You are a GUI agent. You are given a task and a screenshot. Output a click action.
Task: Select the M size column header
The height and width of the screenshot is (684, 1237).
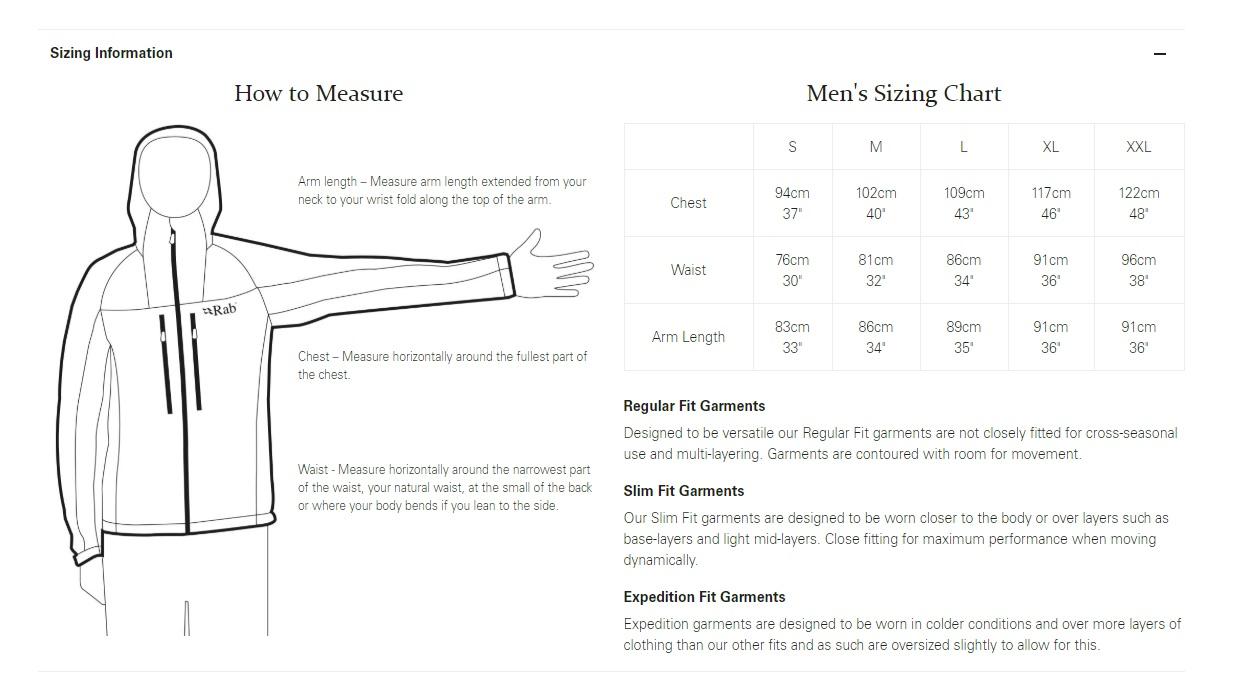[x=875, y=147]
